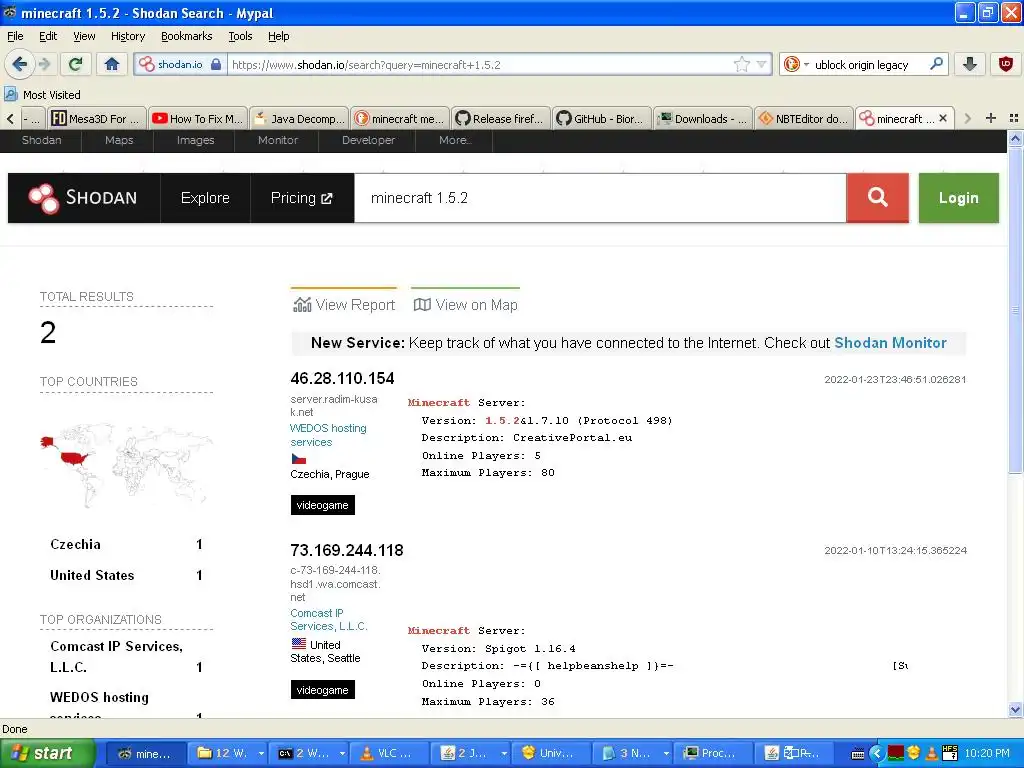
Task: Click the forward navigation arrow
Action: coord(44,64)
